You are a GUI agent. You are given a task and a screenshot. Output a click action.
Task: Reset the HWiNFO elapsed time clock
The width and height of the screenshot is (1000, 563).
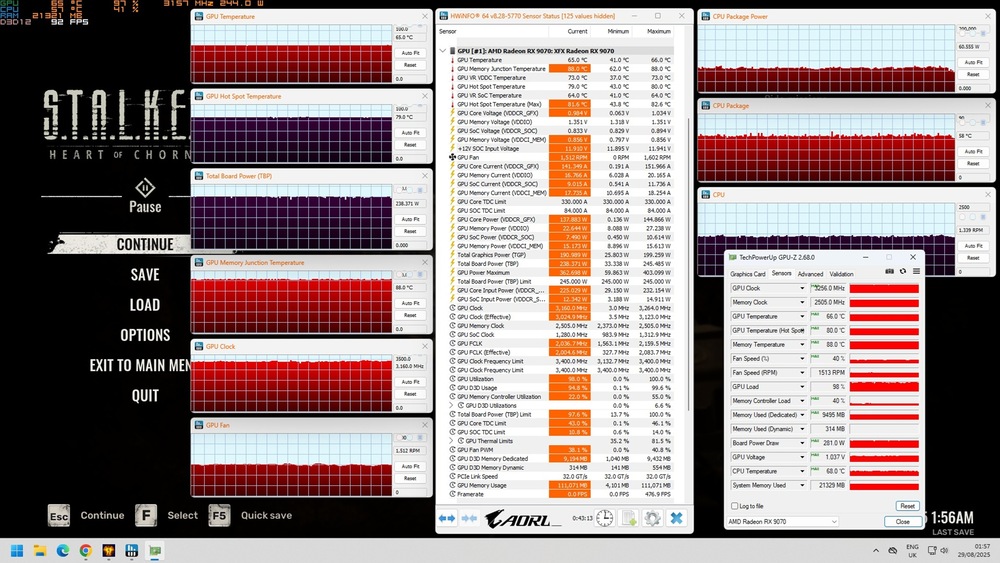(605, 518)
